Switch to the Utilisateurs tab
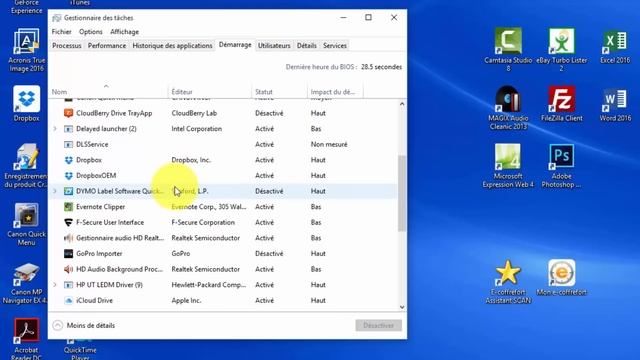The image size is (640, 360). pos(274,46)
